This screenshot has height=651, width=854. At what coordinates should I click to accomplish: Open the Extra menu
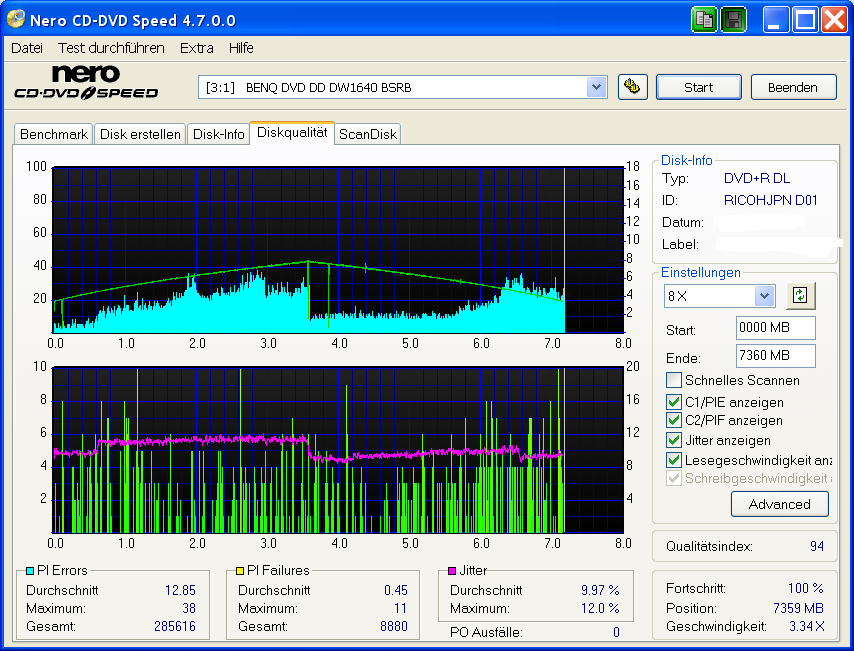196,47
